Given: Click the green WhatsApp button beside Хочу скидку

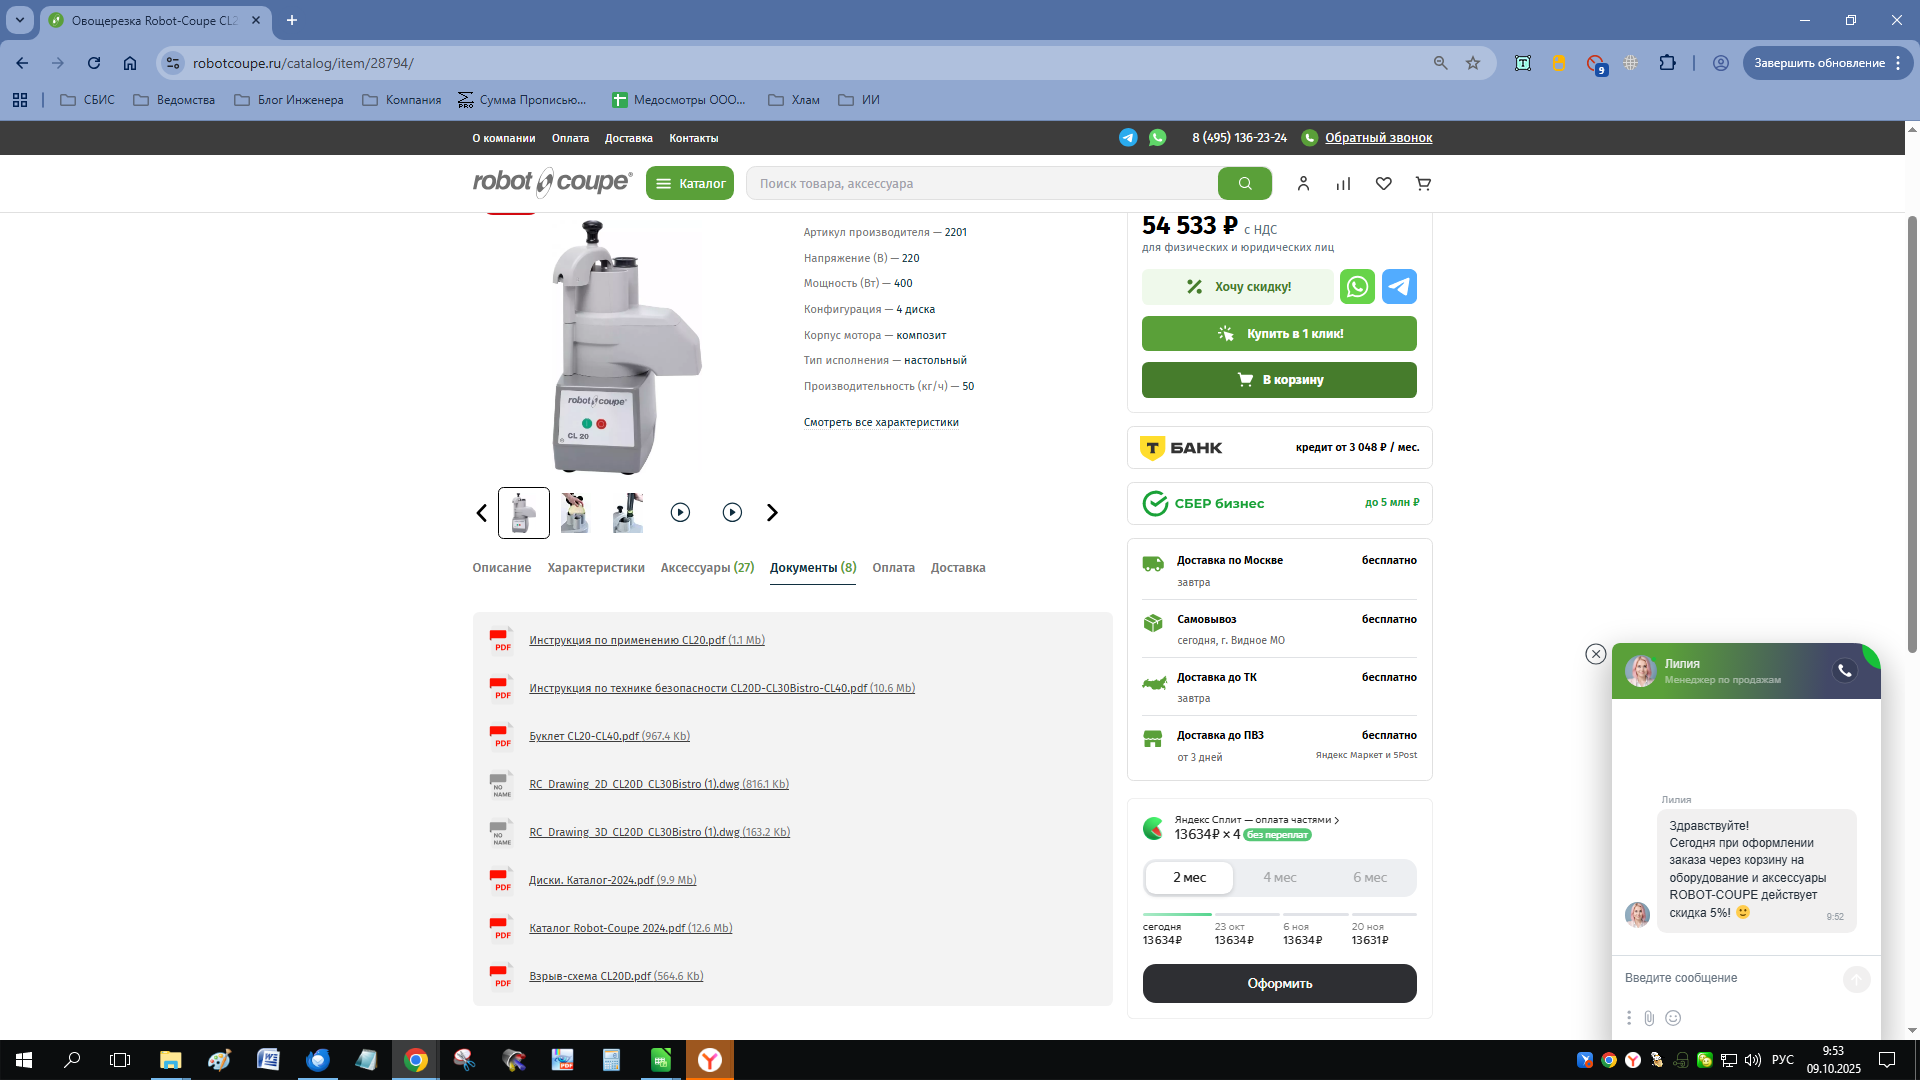Looking at the screenshot, I should (1357, 287).
